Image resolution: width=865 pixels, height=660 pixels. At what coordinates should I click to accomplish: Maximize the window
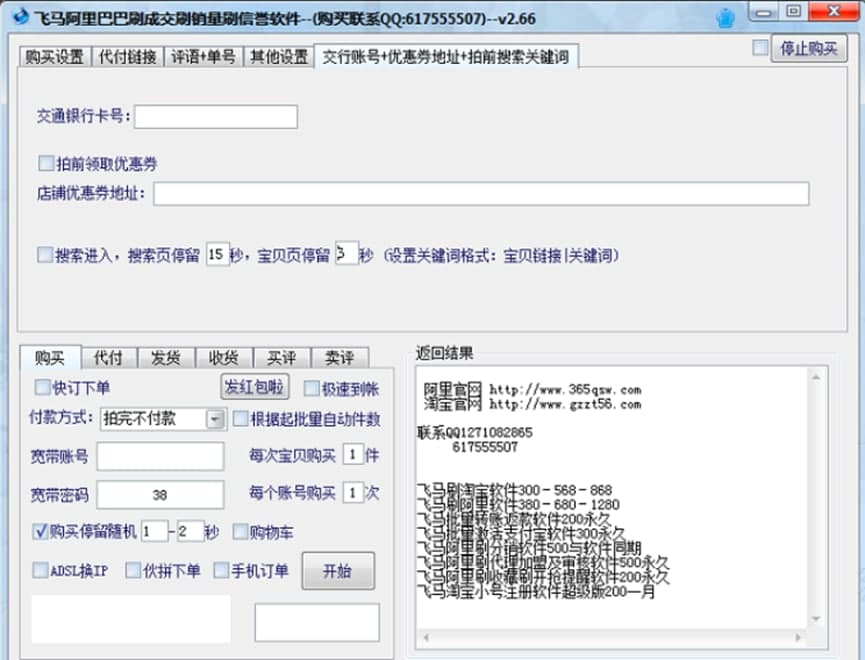click(x=793, y=12)
